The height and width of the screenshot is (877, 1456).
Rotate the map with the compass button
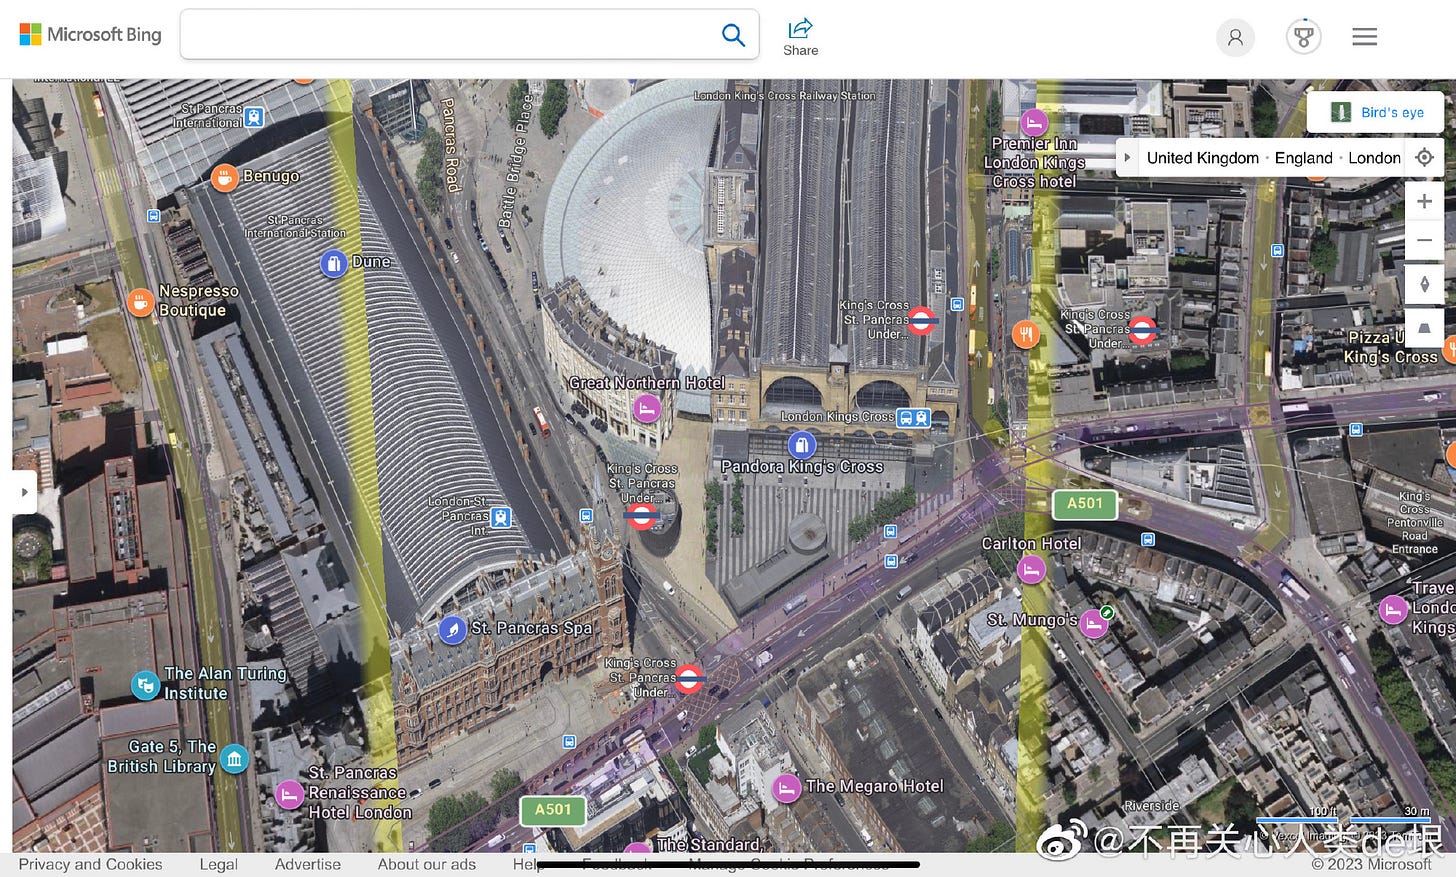[x=1425, y=284]
